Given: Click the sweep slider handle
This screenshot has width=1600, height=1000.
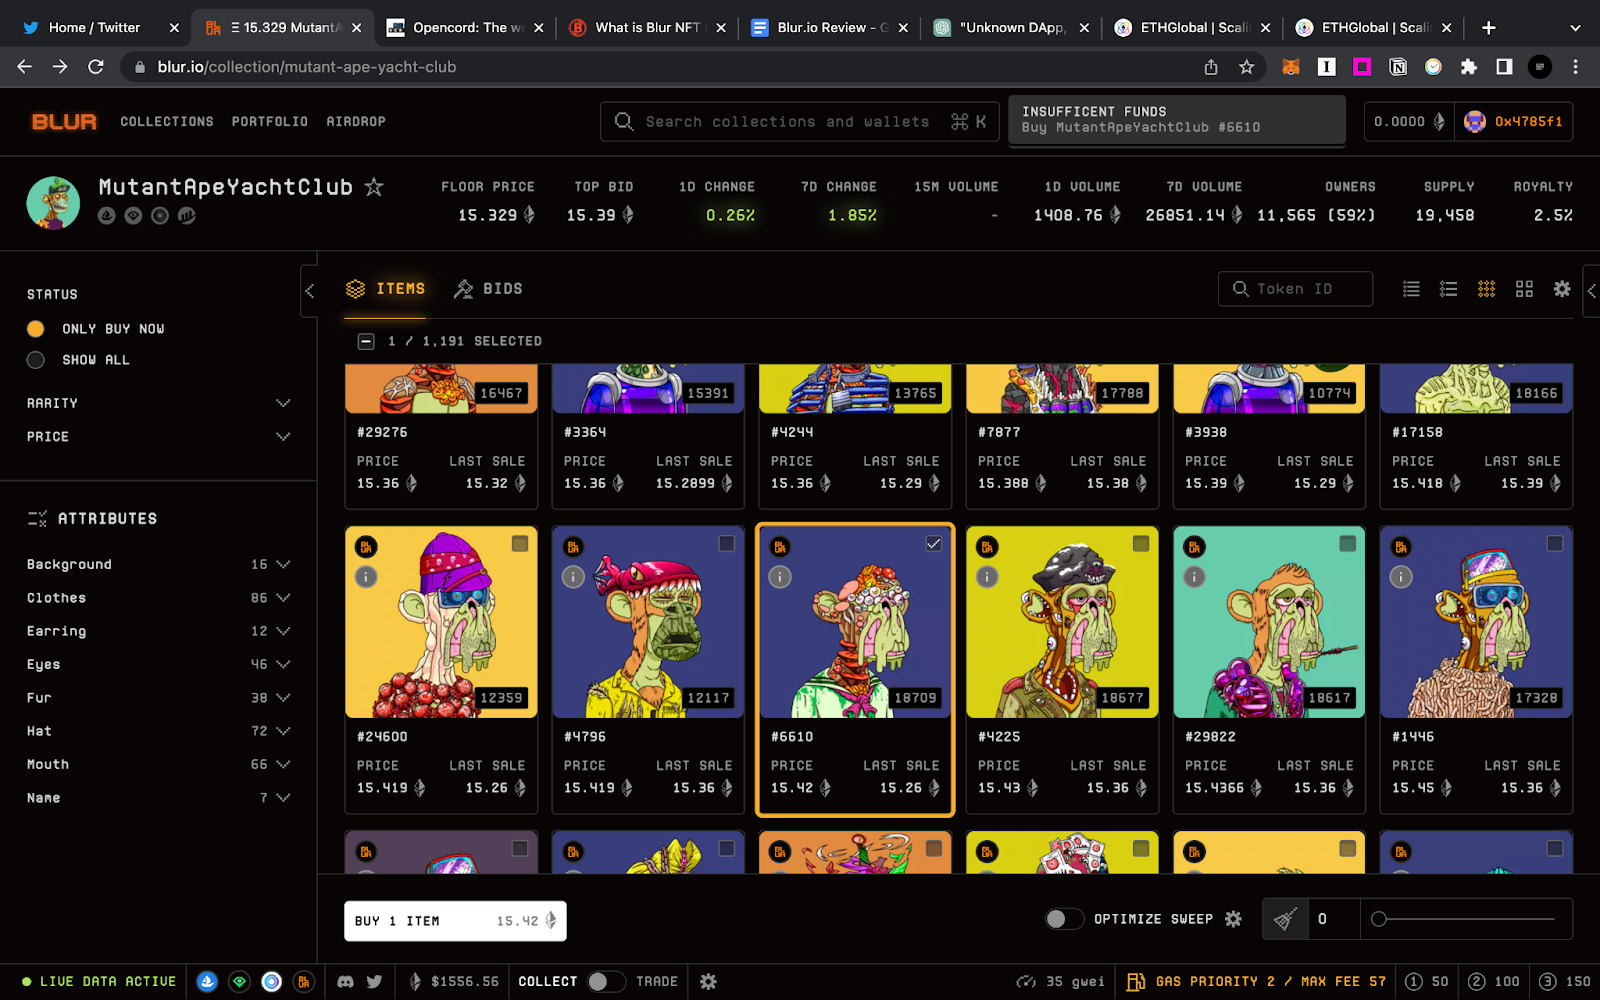Looking at the screenshot, I should 1379,919.
